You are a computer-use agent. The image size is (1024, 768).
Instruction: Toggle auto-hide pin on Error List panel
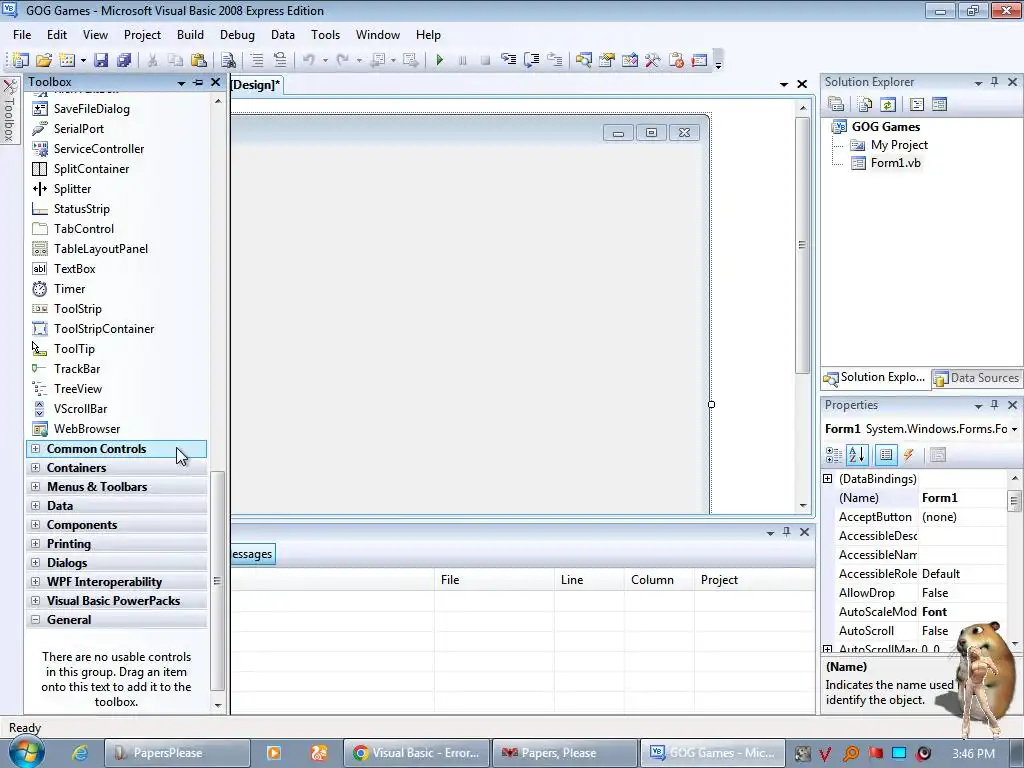(x=787, y=532)
